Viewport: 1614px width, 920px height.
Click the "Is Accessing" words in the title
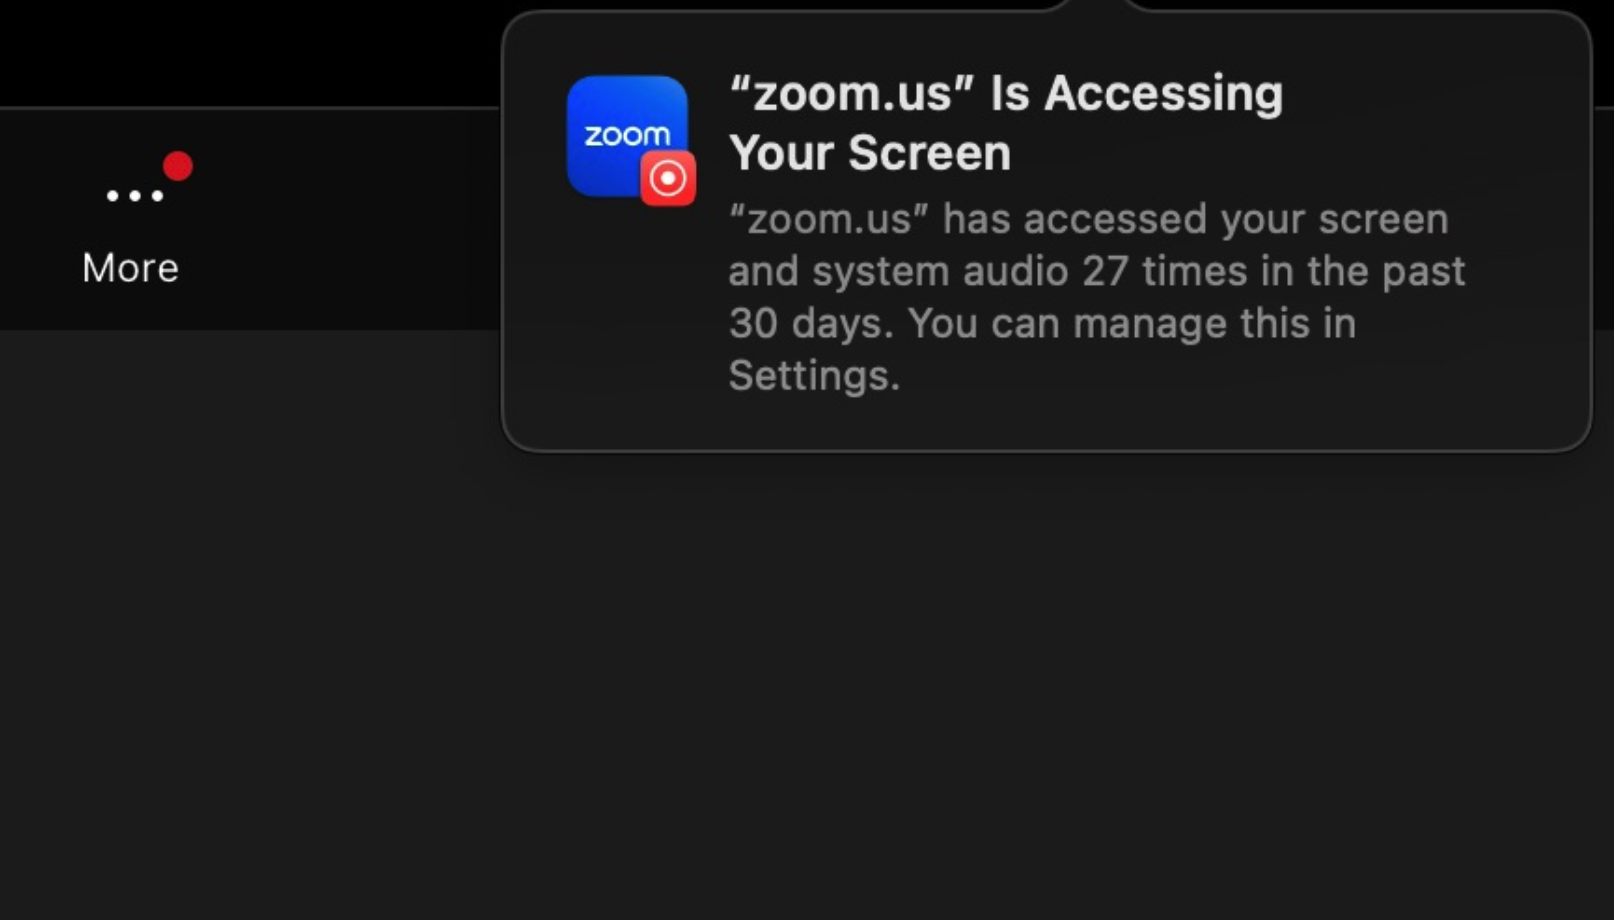pos(1136,94)
